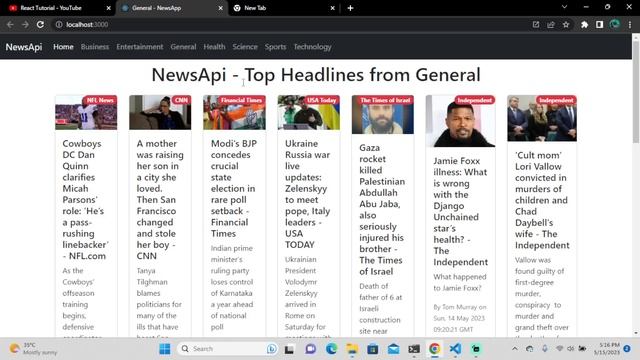Open page in app icon in address bar
The image size is (640, 360).
click(x=536, y=24)
